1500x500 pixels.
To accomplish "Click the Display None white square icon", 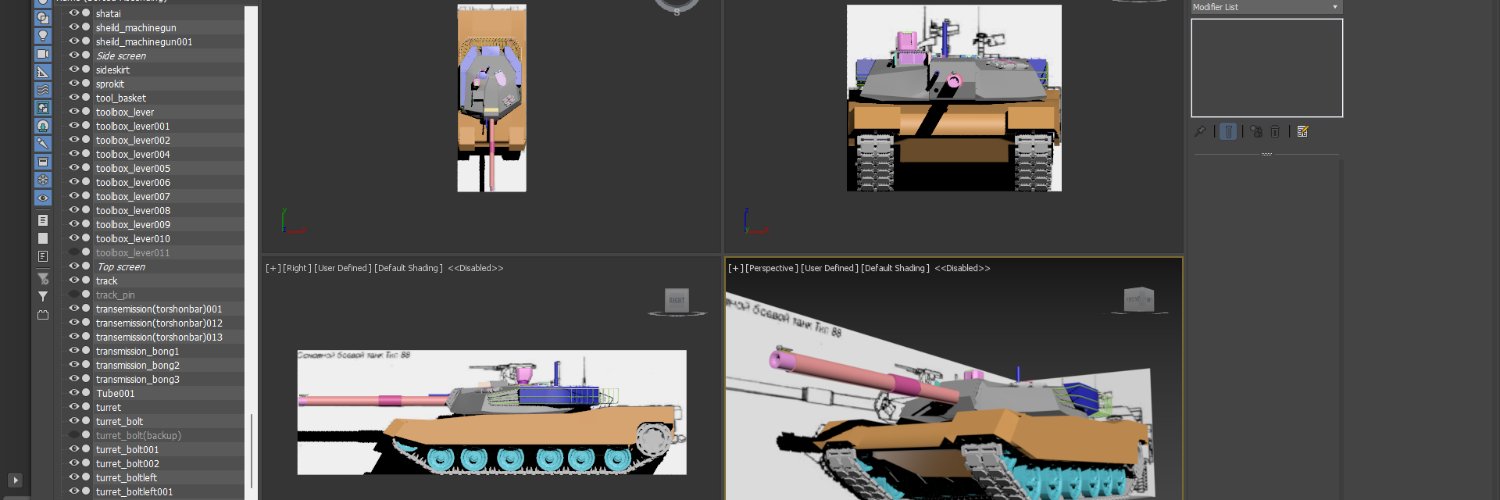I will [43, 238].
